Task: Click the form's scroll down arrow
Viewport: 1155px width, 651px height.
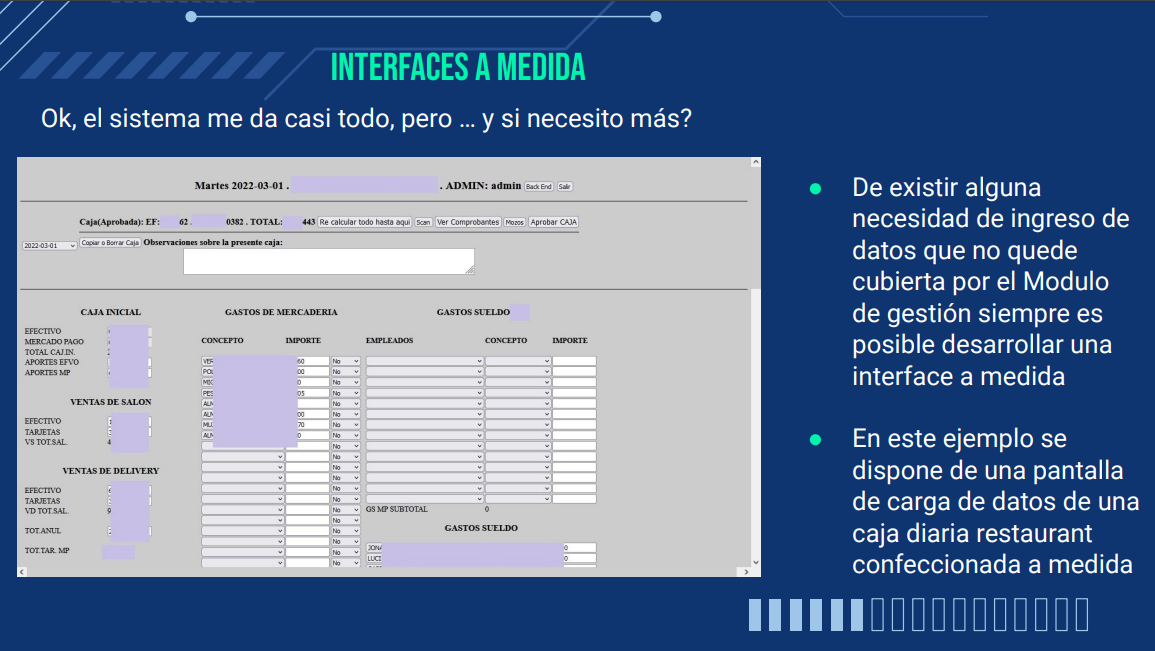Action: 755,561
